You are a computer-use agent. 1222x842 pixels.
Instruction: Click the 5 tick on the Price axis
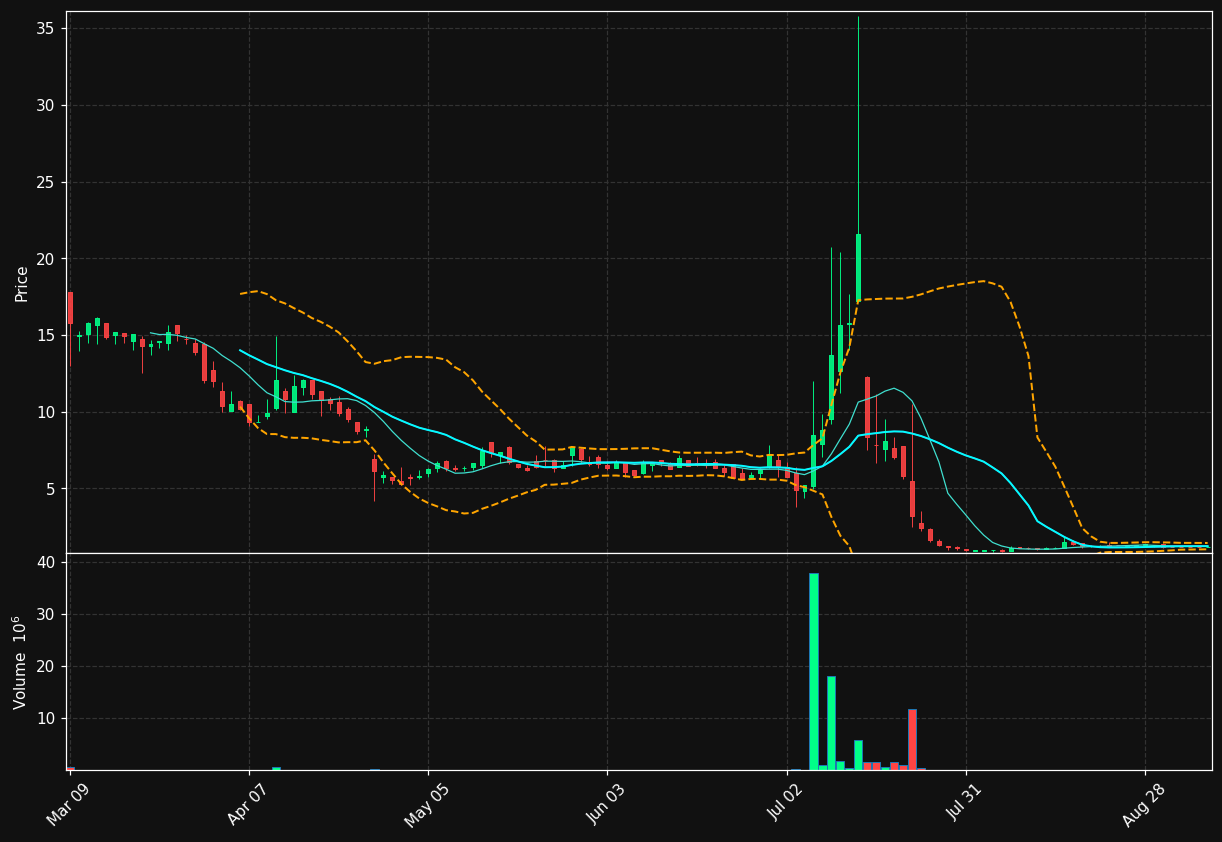tap(52, 489)
